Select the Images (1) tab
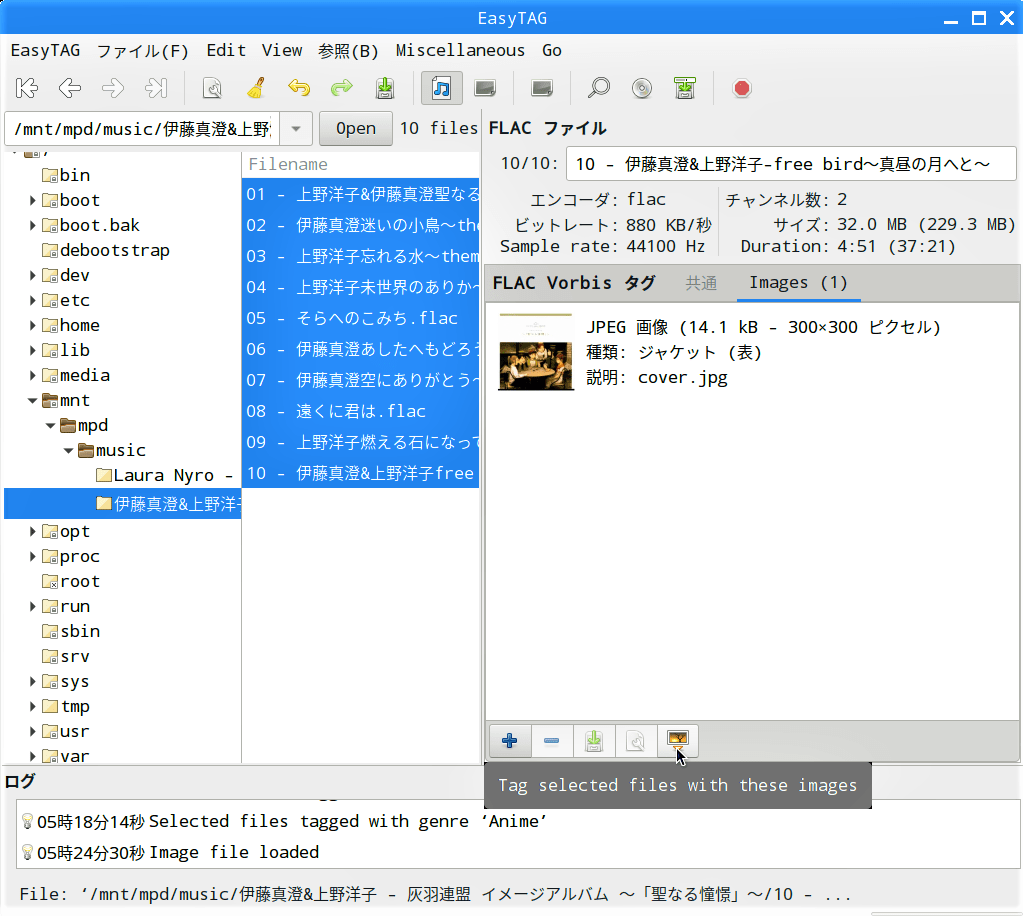 pyautogui.click(x=799, y=282)
